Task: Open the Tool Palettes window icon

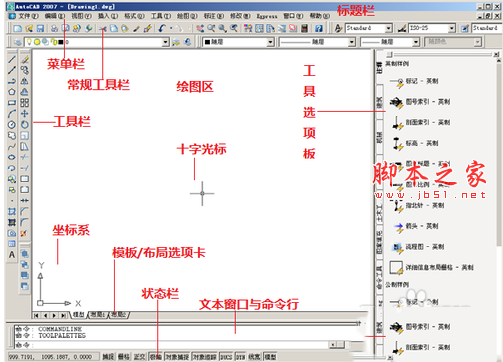Action: [270, 28]
